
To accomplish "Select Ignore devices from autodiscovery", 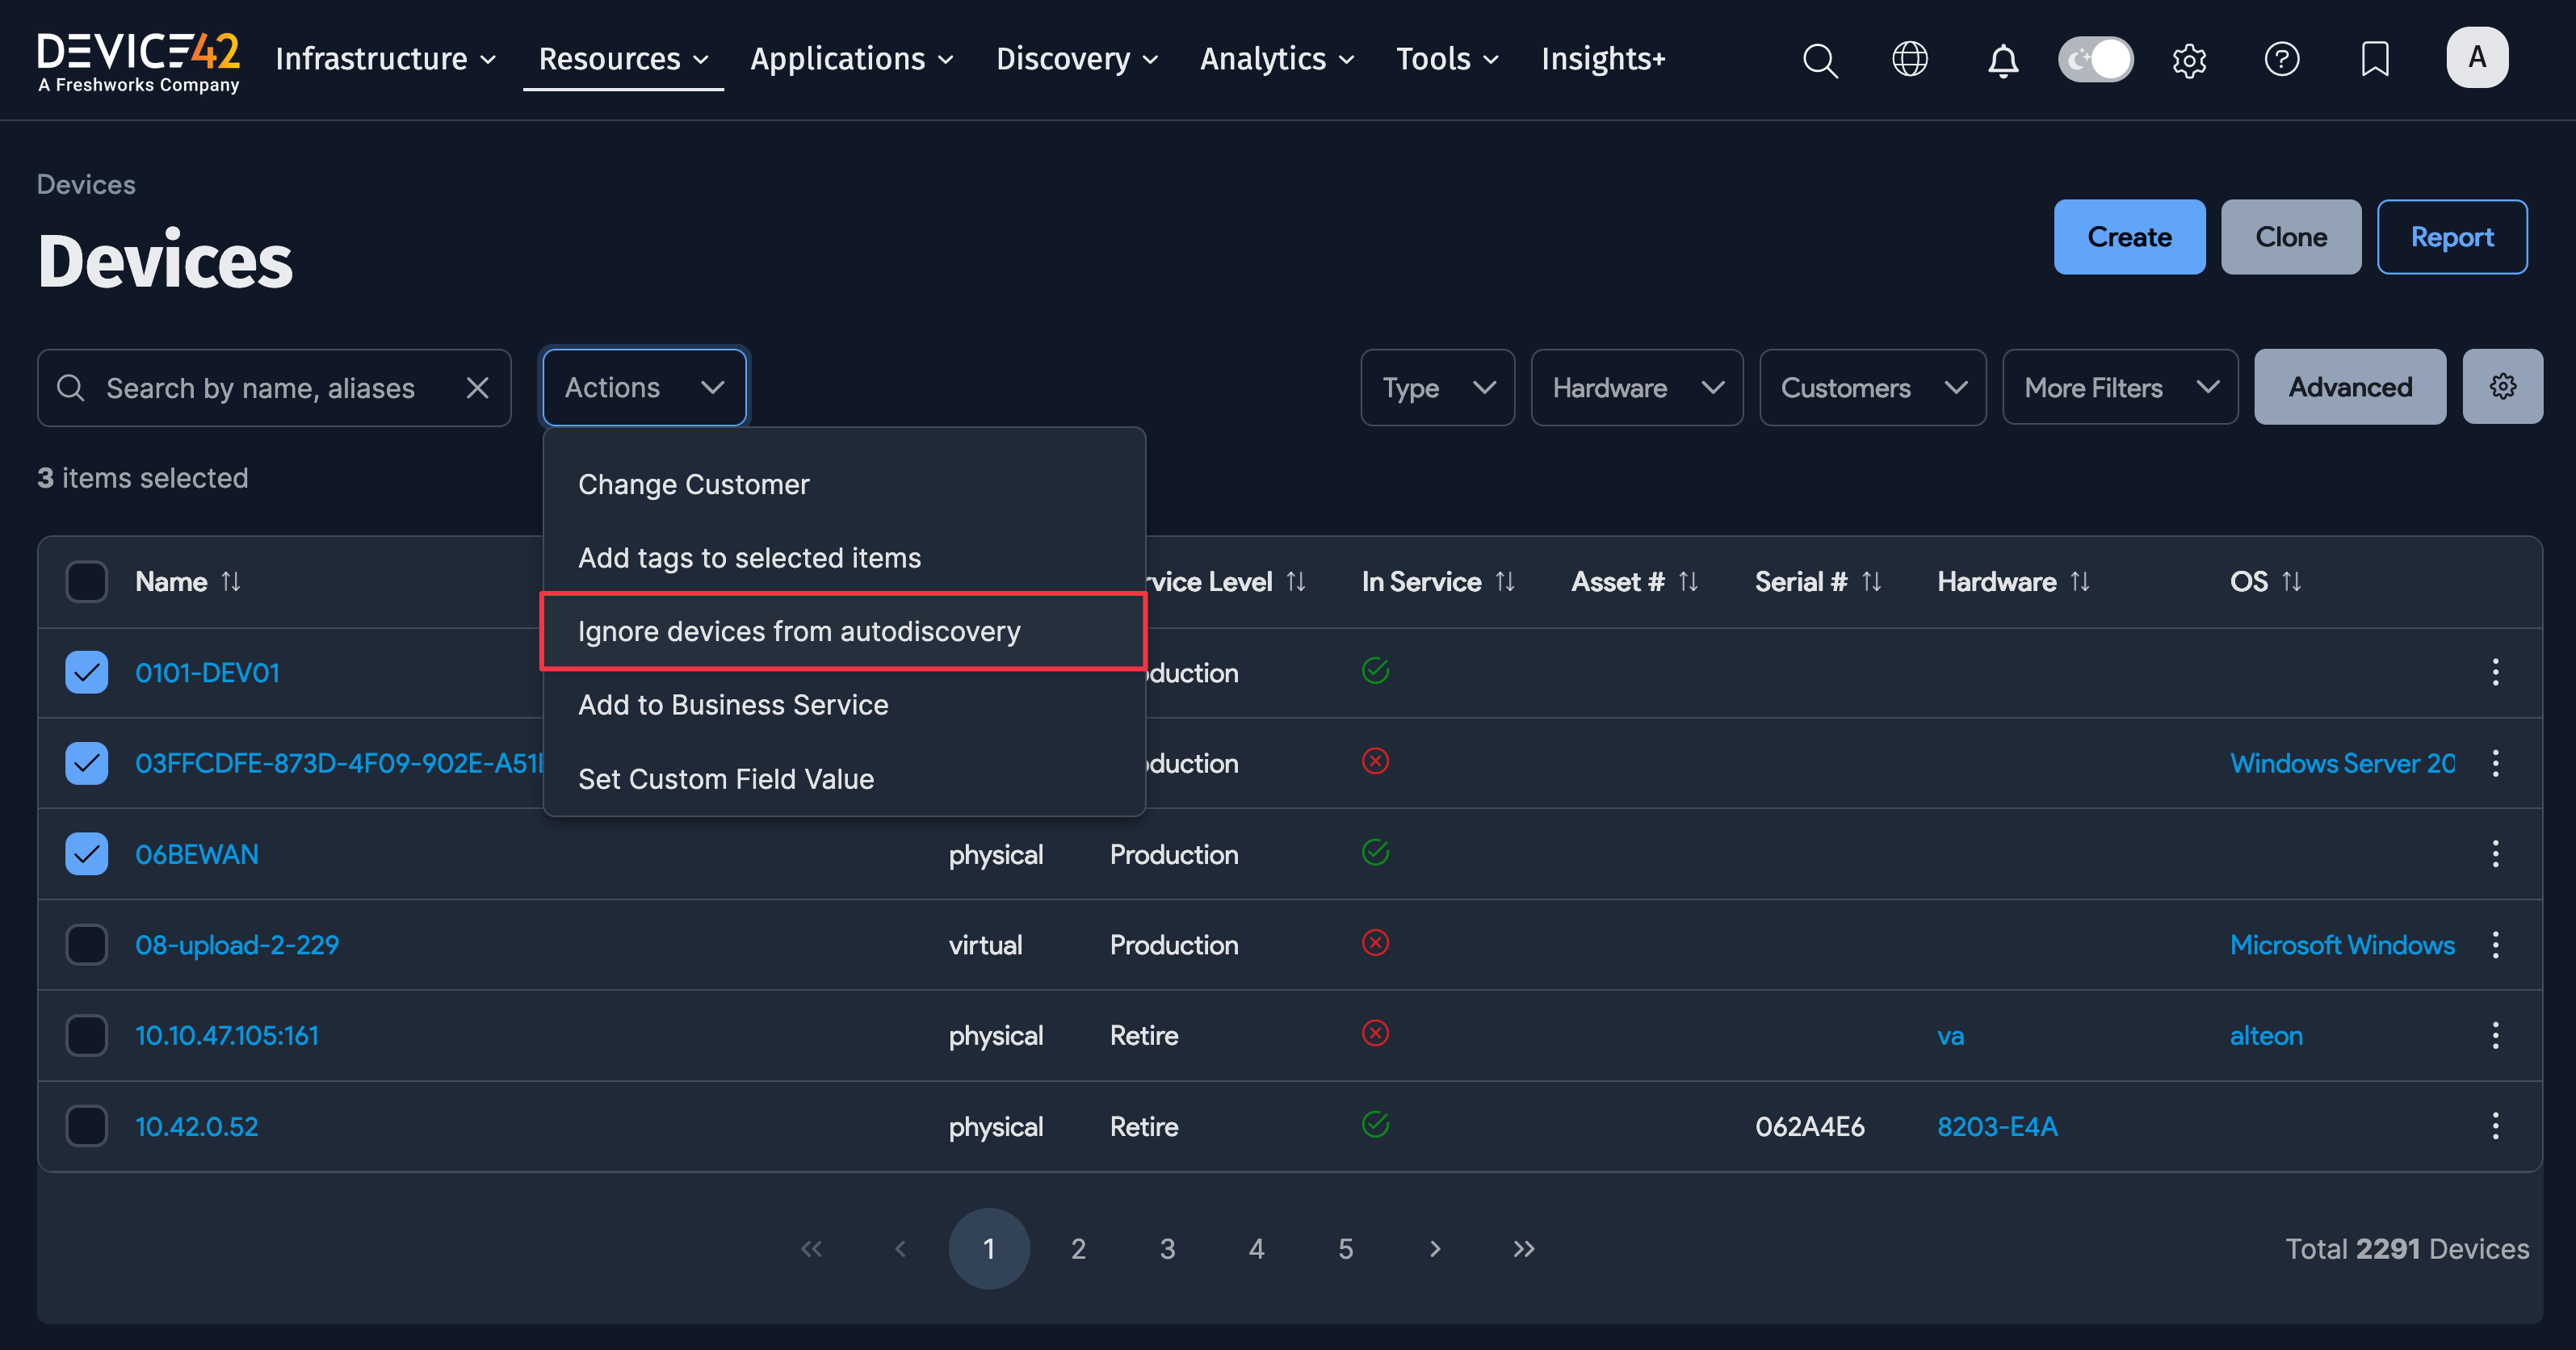I will pos(799,631).
